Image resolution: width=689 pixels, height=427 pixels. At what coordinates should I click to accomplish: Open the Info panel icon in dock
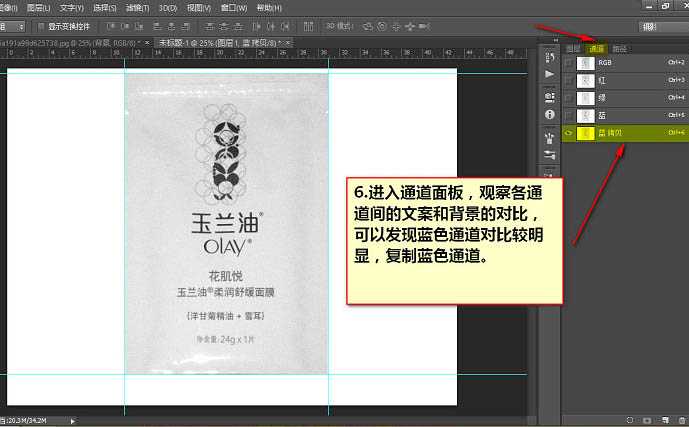(x=550, y=115)
